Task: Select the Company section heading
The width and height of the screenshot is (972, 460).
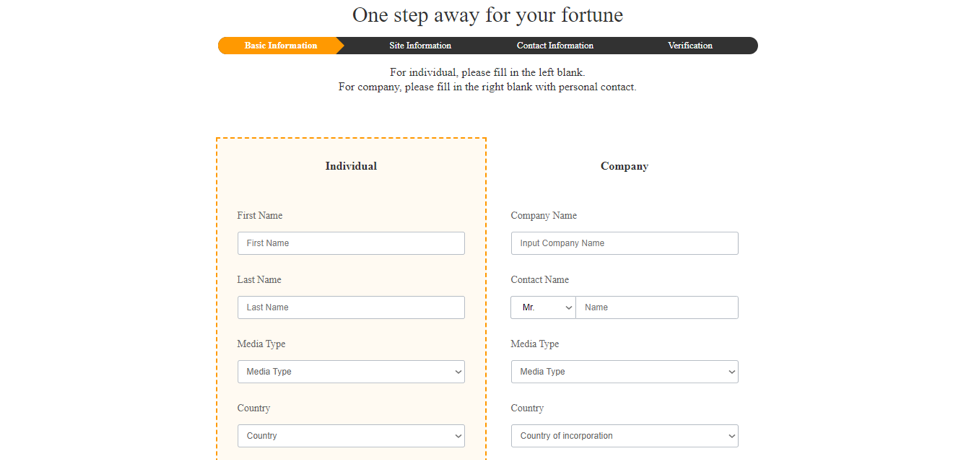Action: [x=624, y=166]
